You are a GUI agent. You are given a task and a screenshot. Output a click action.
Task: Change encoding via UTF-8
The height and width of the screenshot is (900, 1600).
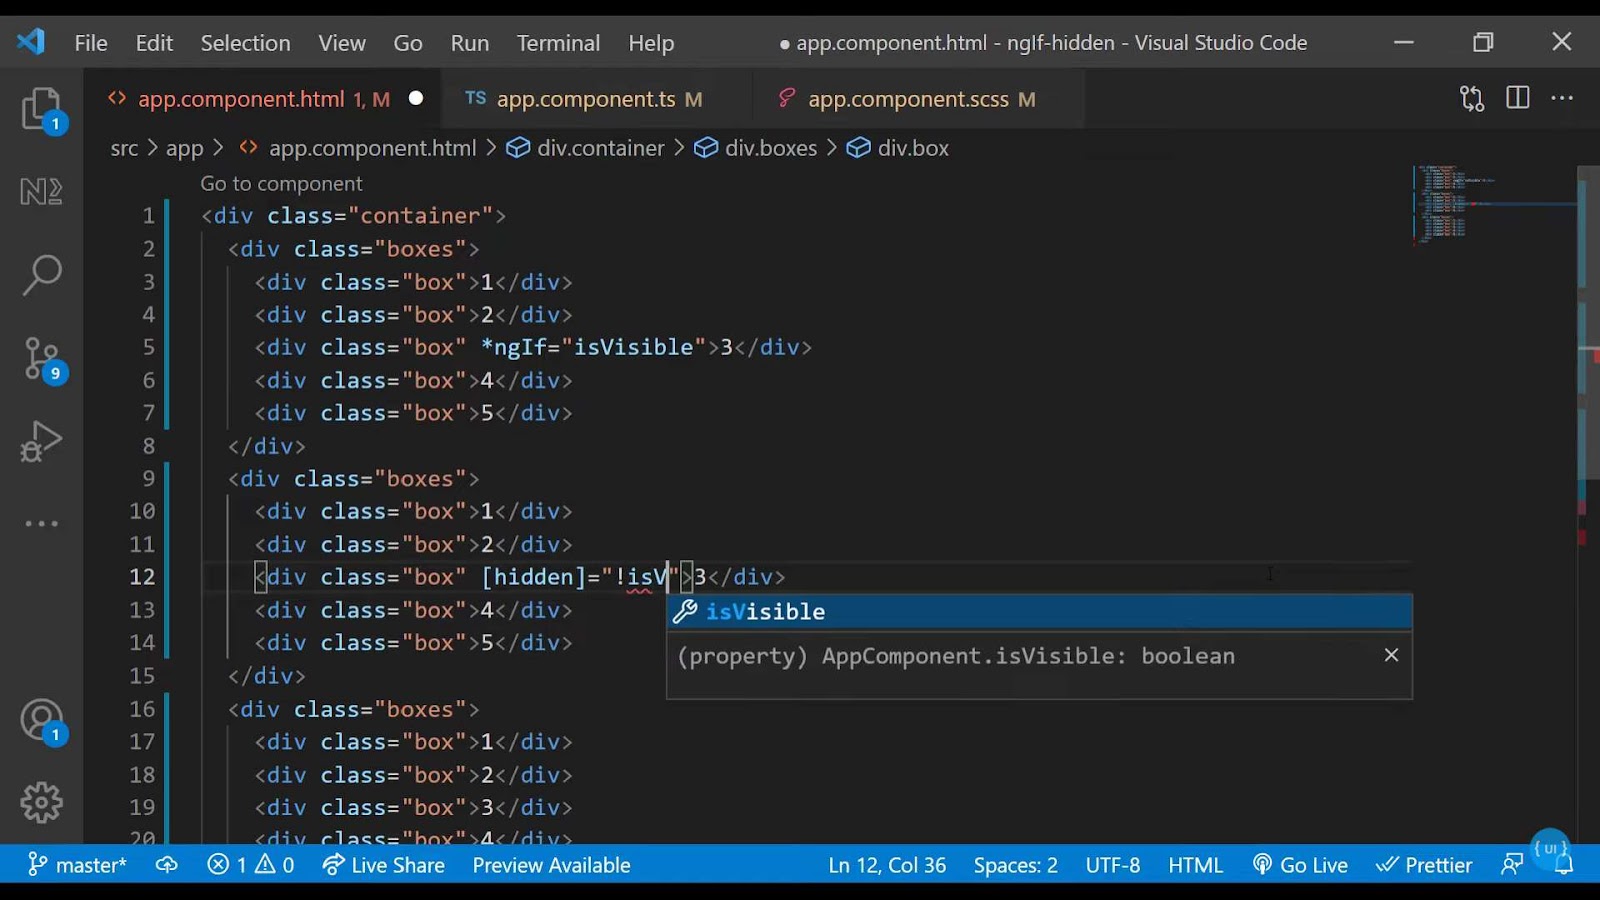(1113, 865)
